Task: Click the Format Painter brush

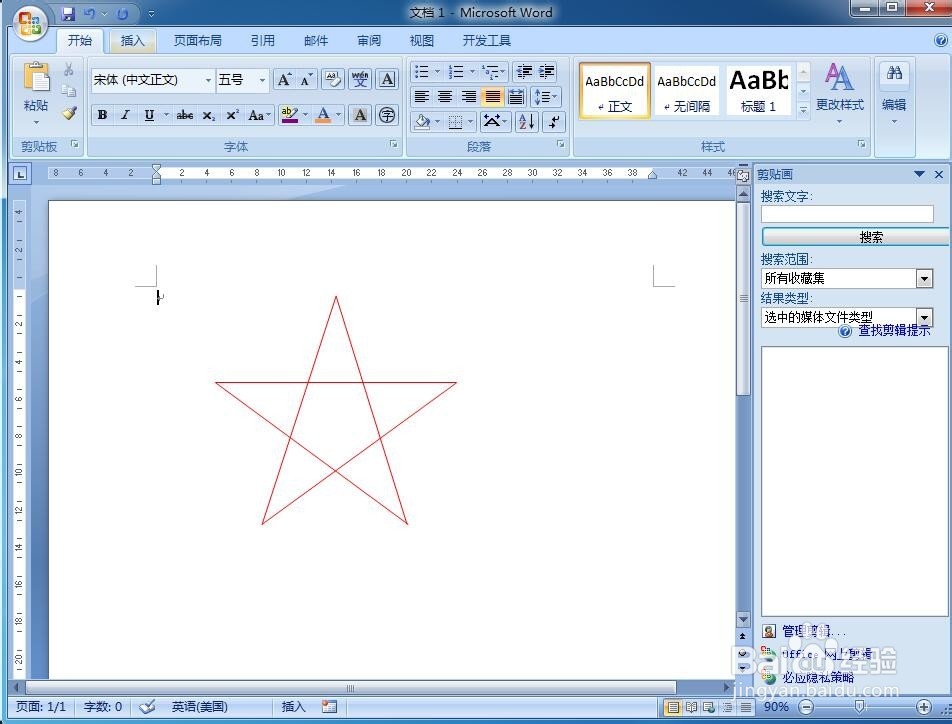Action: pos(69,113)
